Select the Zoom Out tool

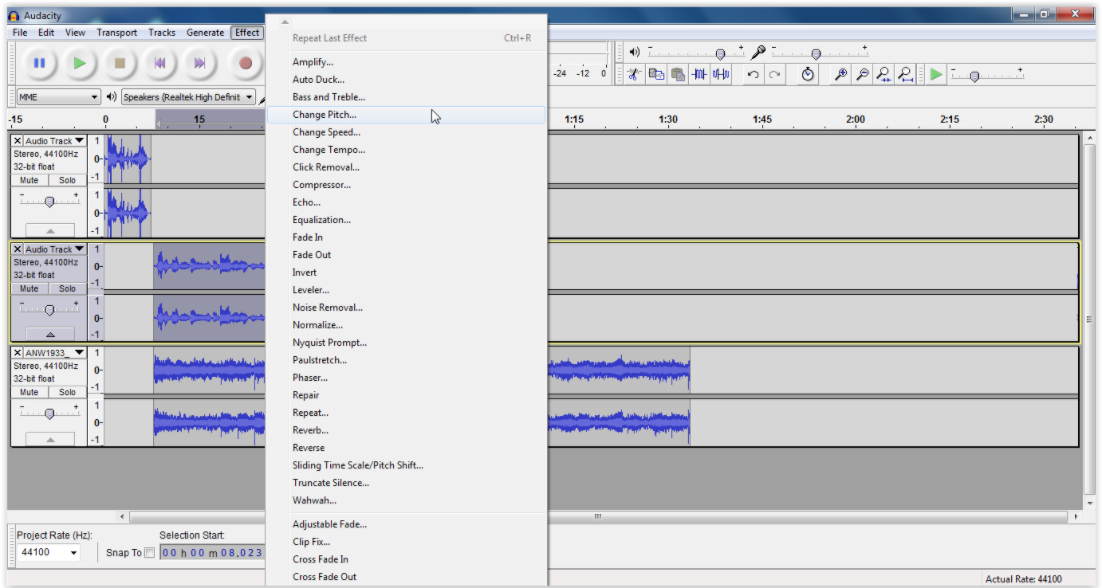coord(863,74)
